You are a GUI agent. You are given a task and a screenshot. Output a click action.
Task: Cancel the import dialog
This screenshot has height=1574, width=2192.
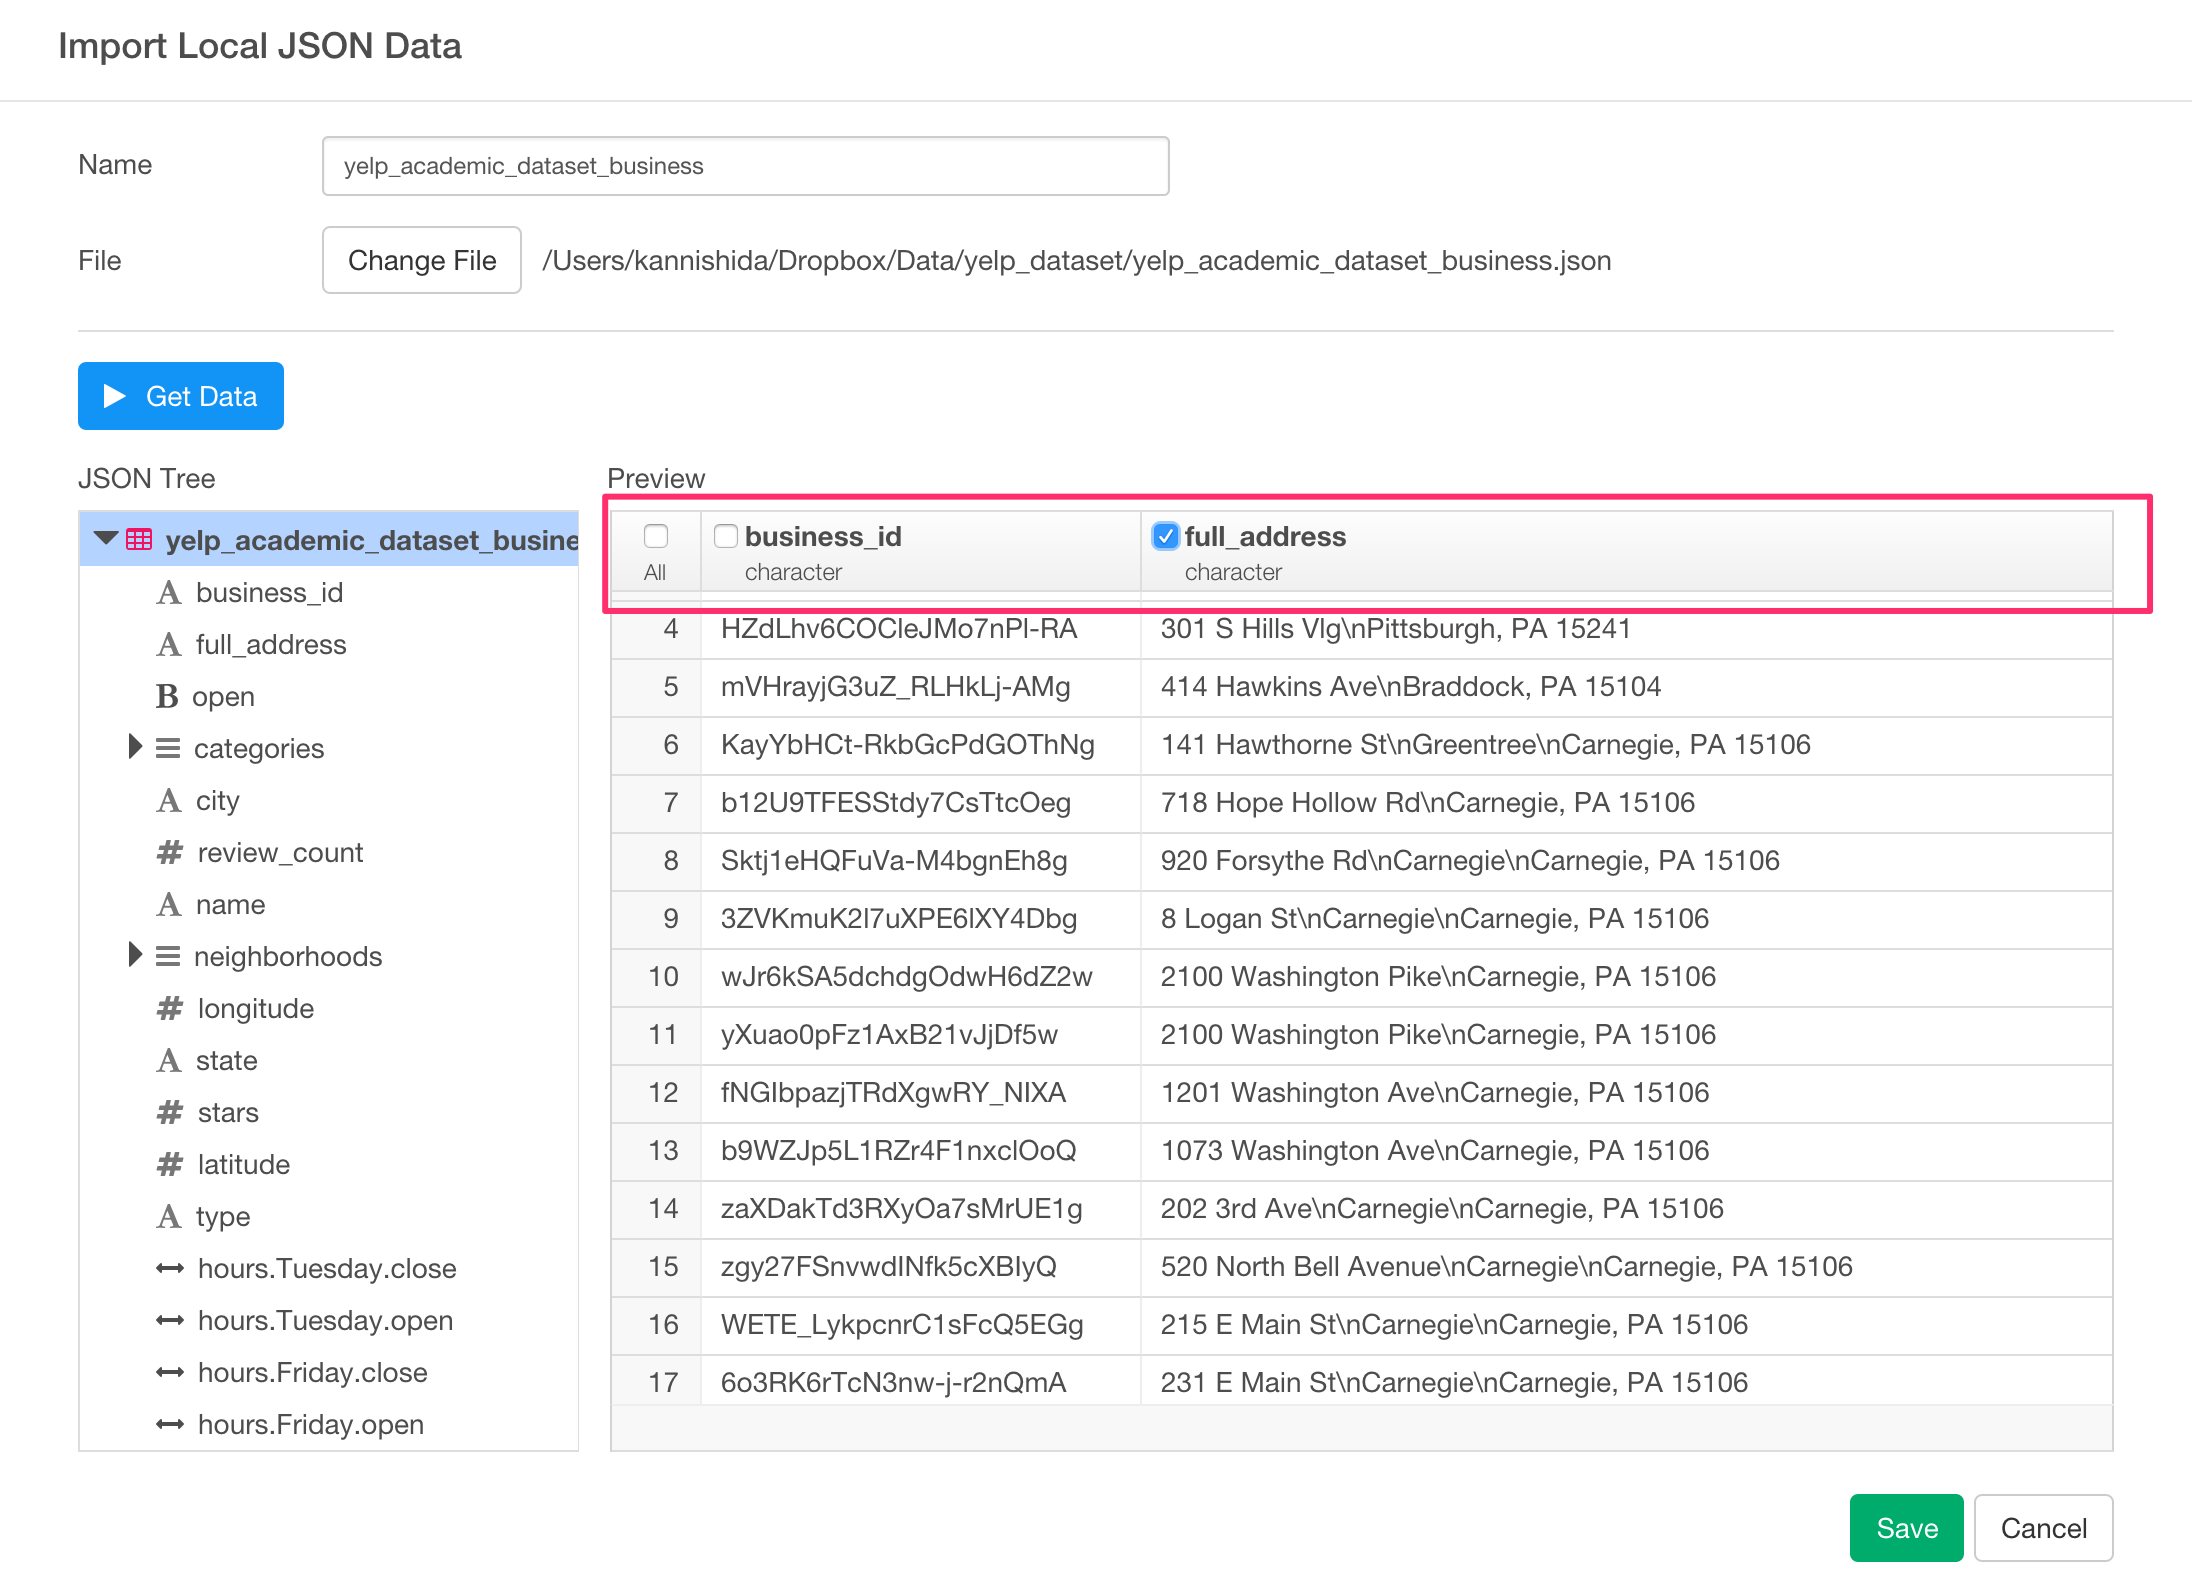click(x=2043, y=1528)
